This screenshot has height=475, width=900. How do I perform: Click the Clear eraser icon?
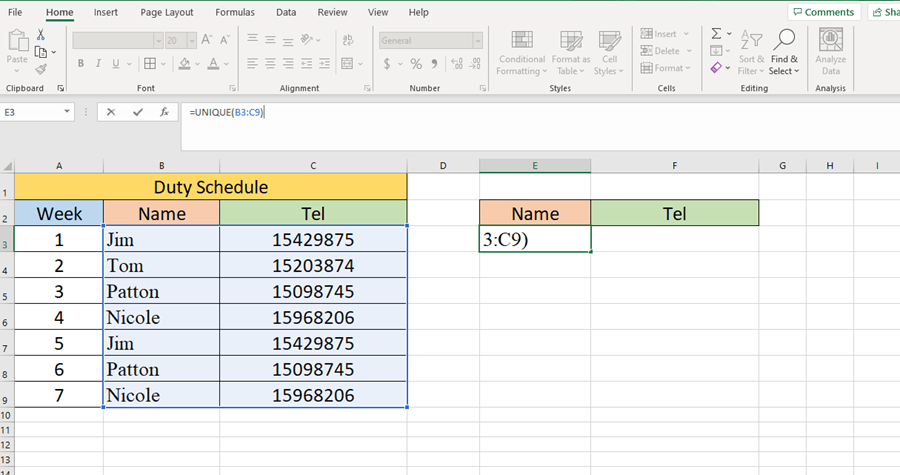[716, 68]
